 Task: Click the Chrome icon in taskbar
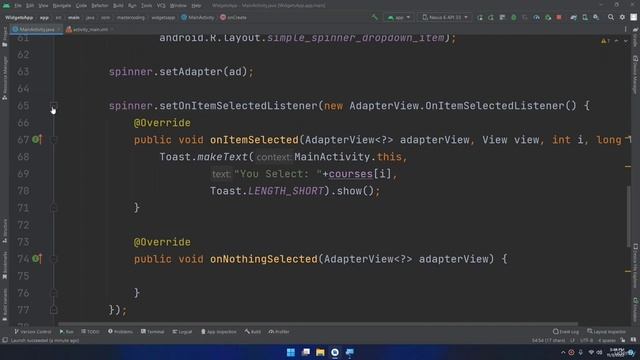(x=335, y=352)
